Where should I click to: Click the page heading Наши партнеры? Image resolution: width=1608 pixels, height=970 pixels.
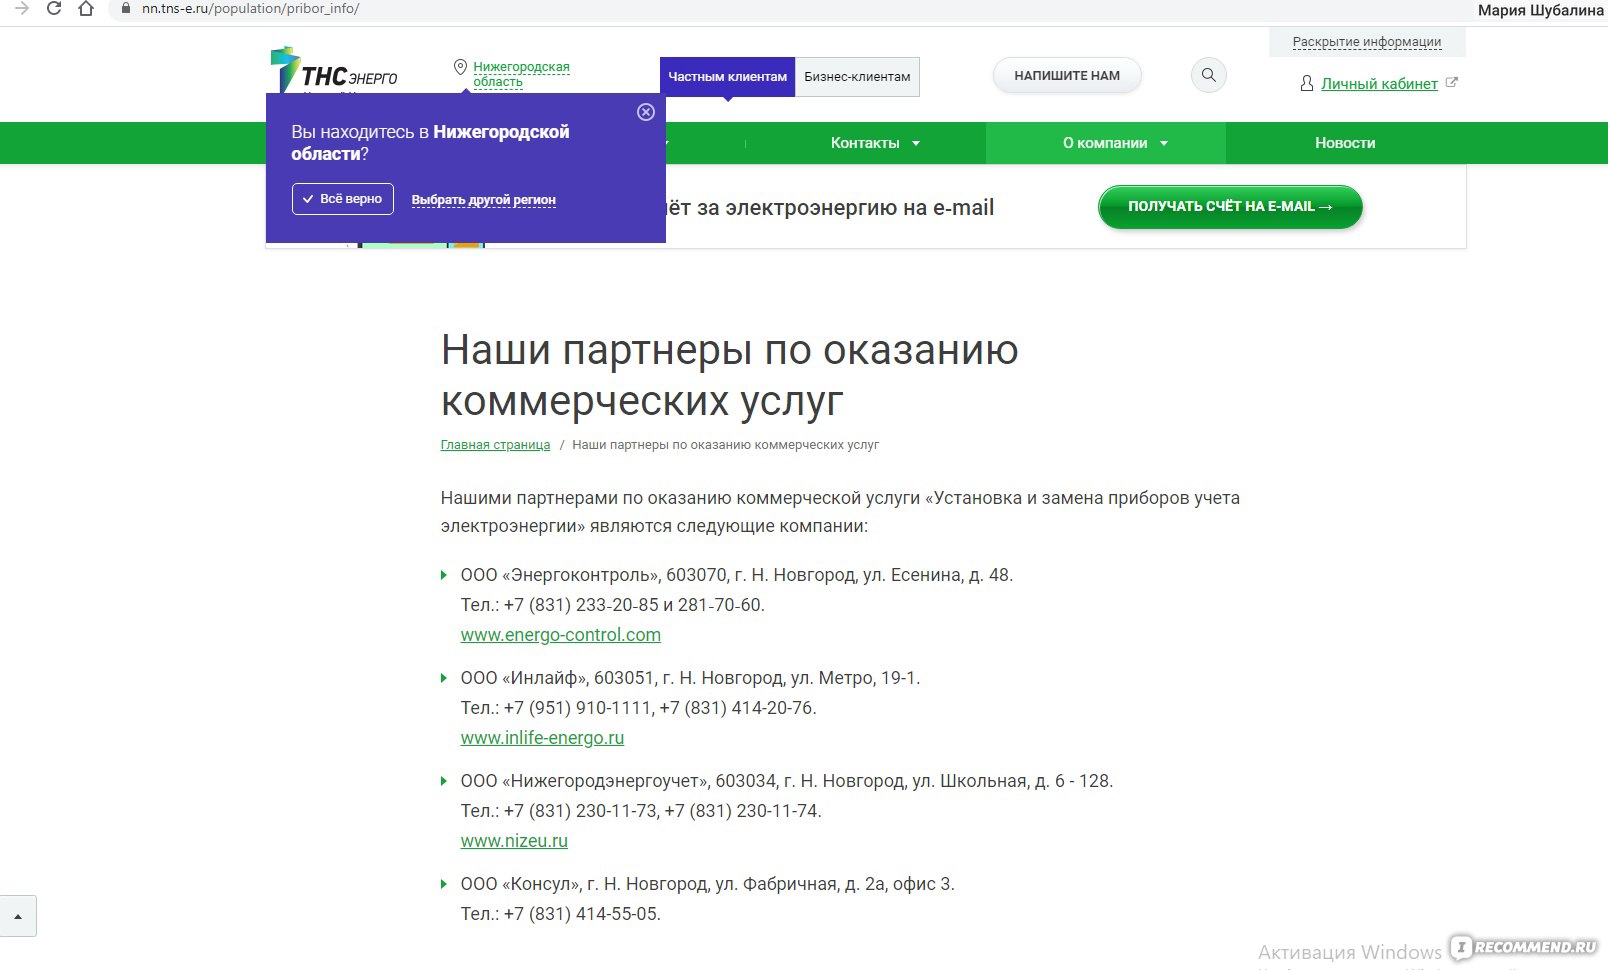(x=729, y=375)
